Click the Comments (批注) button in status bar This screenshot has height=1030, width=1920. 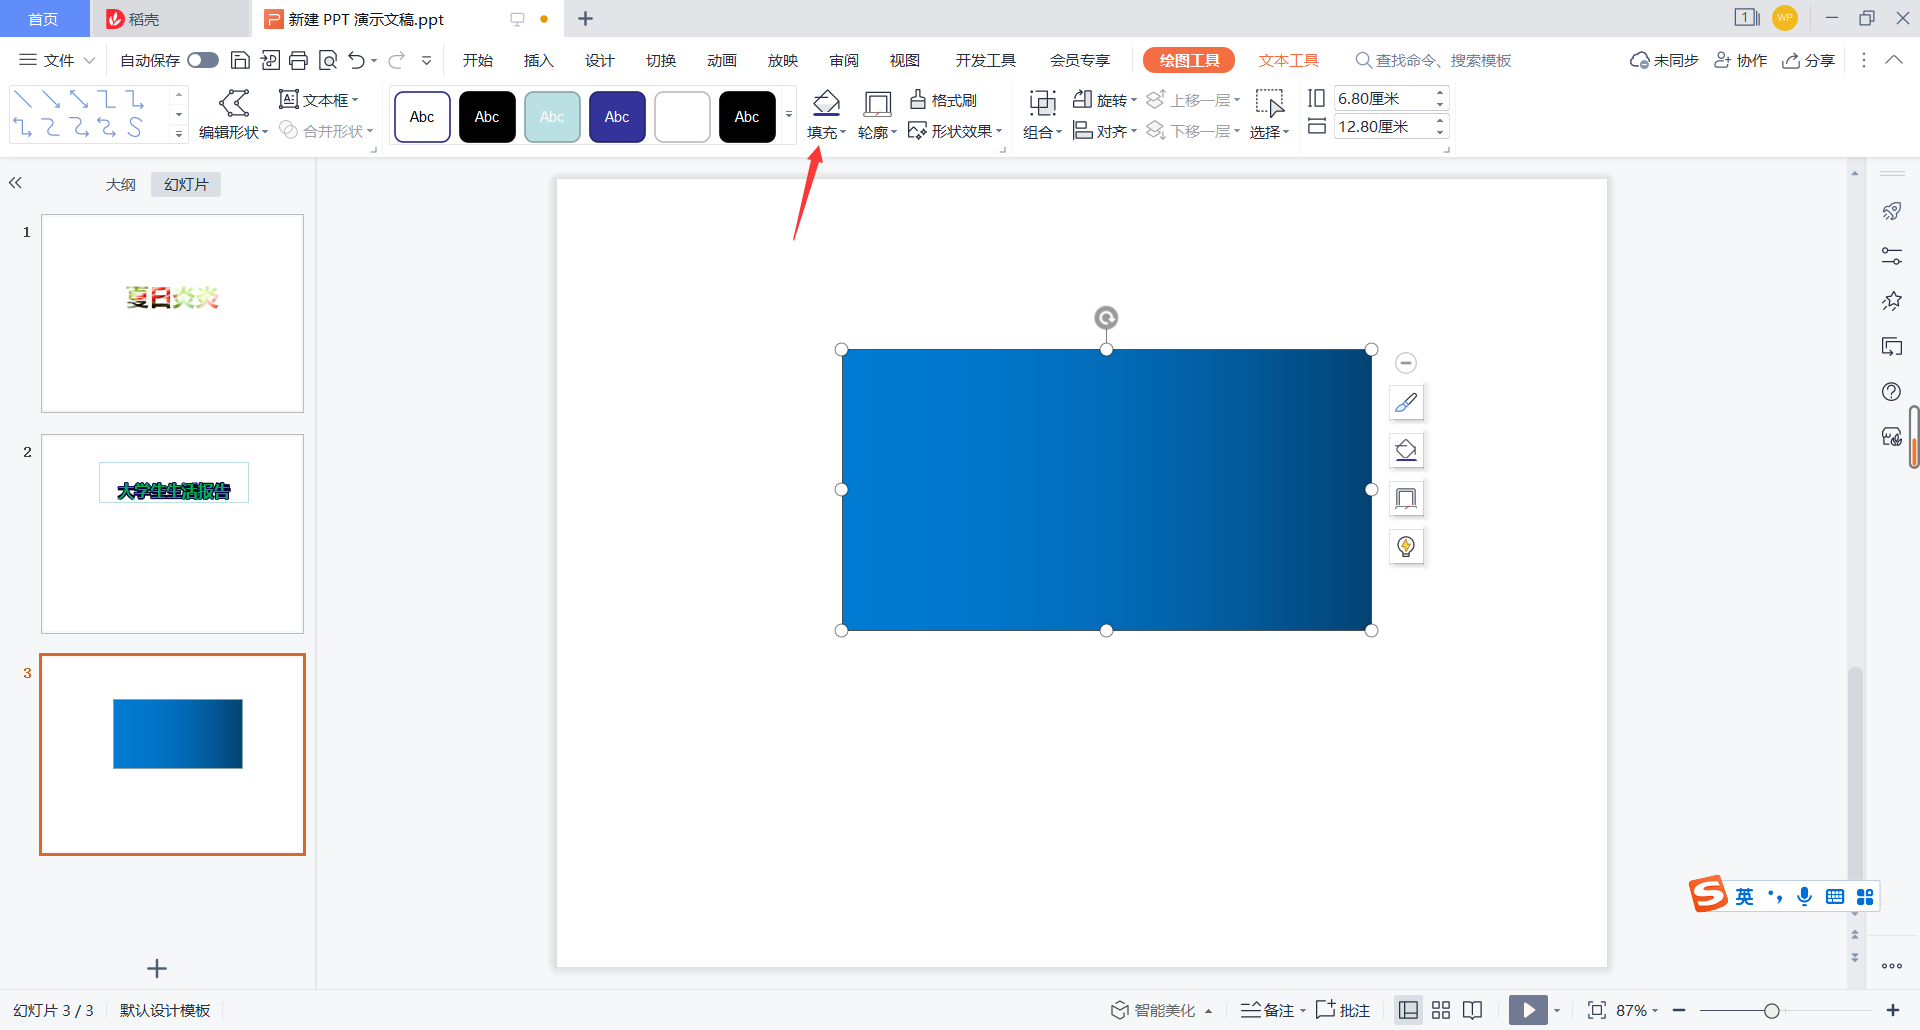pos(1343,1010)
